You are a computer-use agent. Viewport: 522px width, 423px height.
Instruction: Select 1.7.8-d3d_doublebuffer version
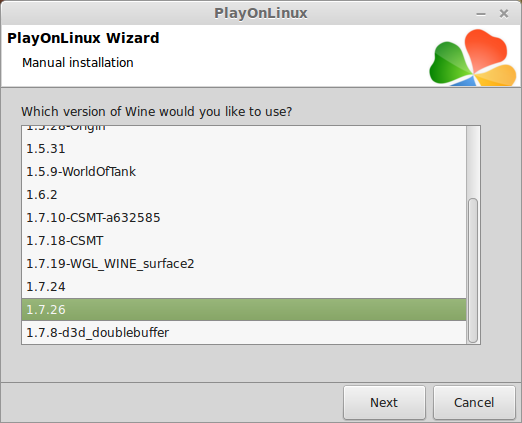pyautogui.click(x=244, y=333)
